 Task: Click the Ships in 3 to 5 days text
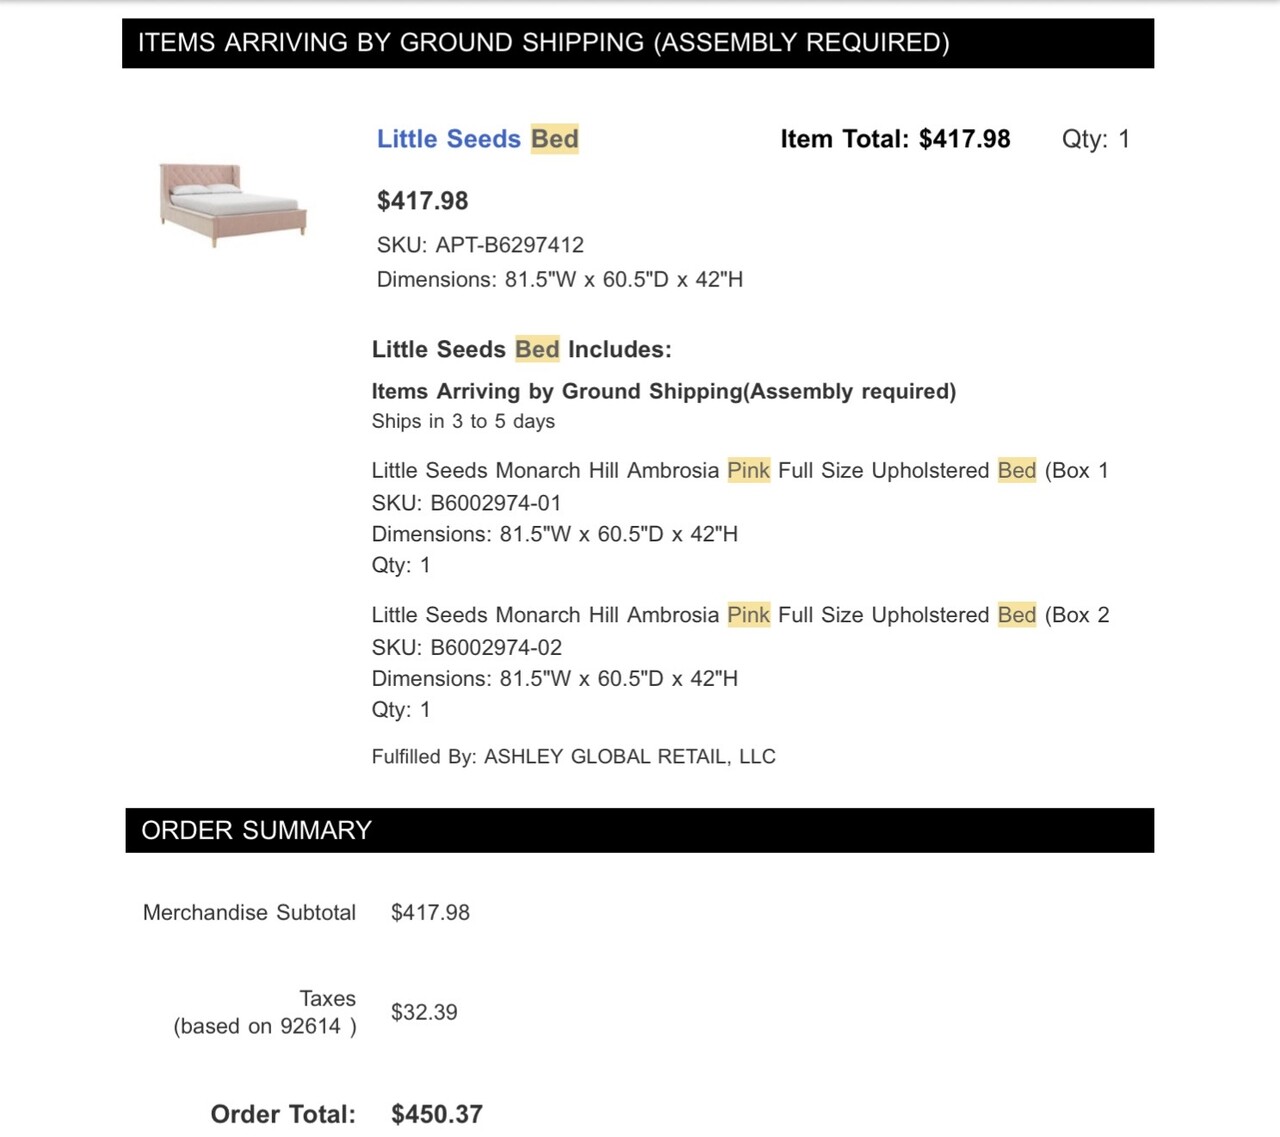(x=463, y=421)
